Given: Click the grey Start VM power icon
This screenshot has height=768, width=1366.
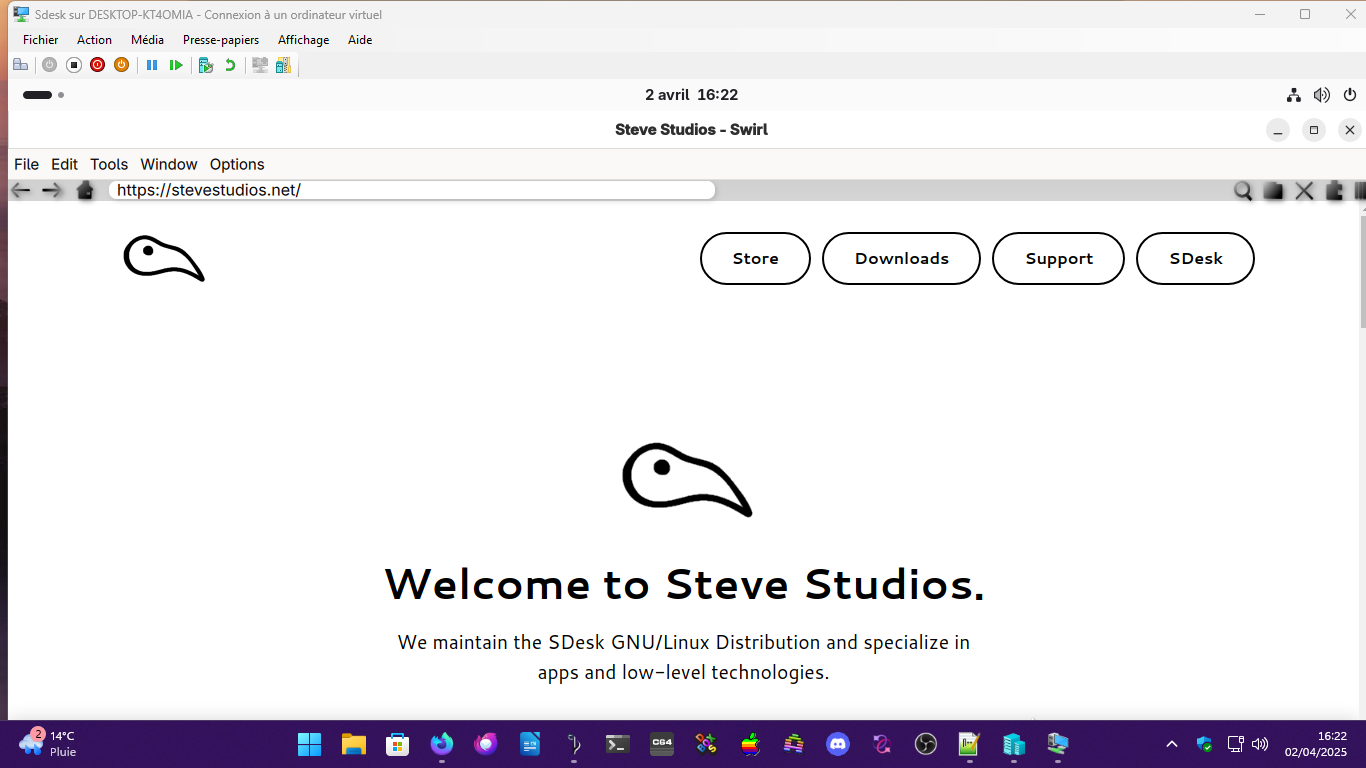Looking at the screenshot, I should point(49,65).
